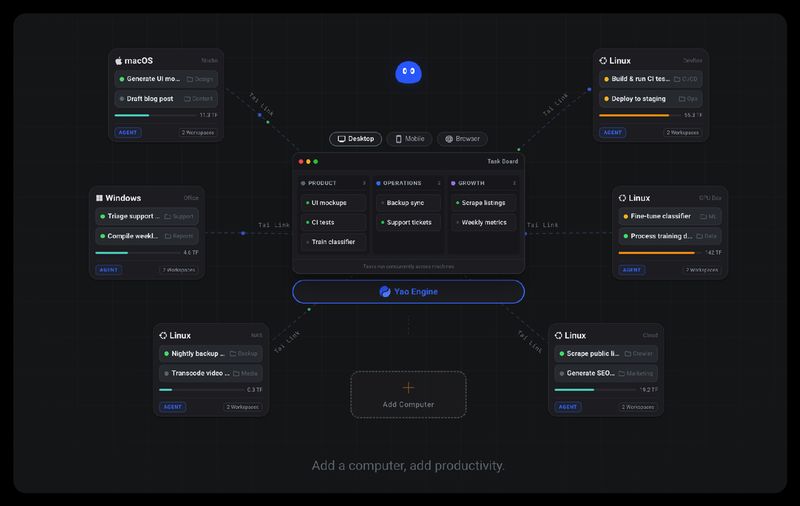
Task: Select the OPERATIONS column header
Action: click(x=408, y=183)
